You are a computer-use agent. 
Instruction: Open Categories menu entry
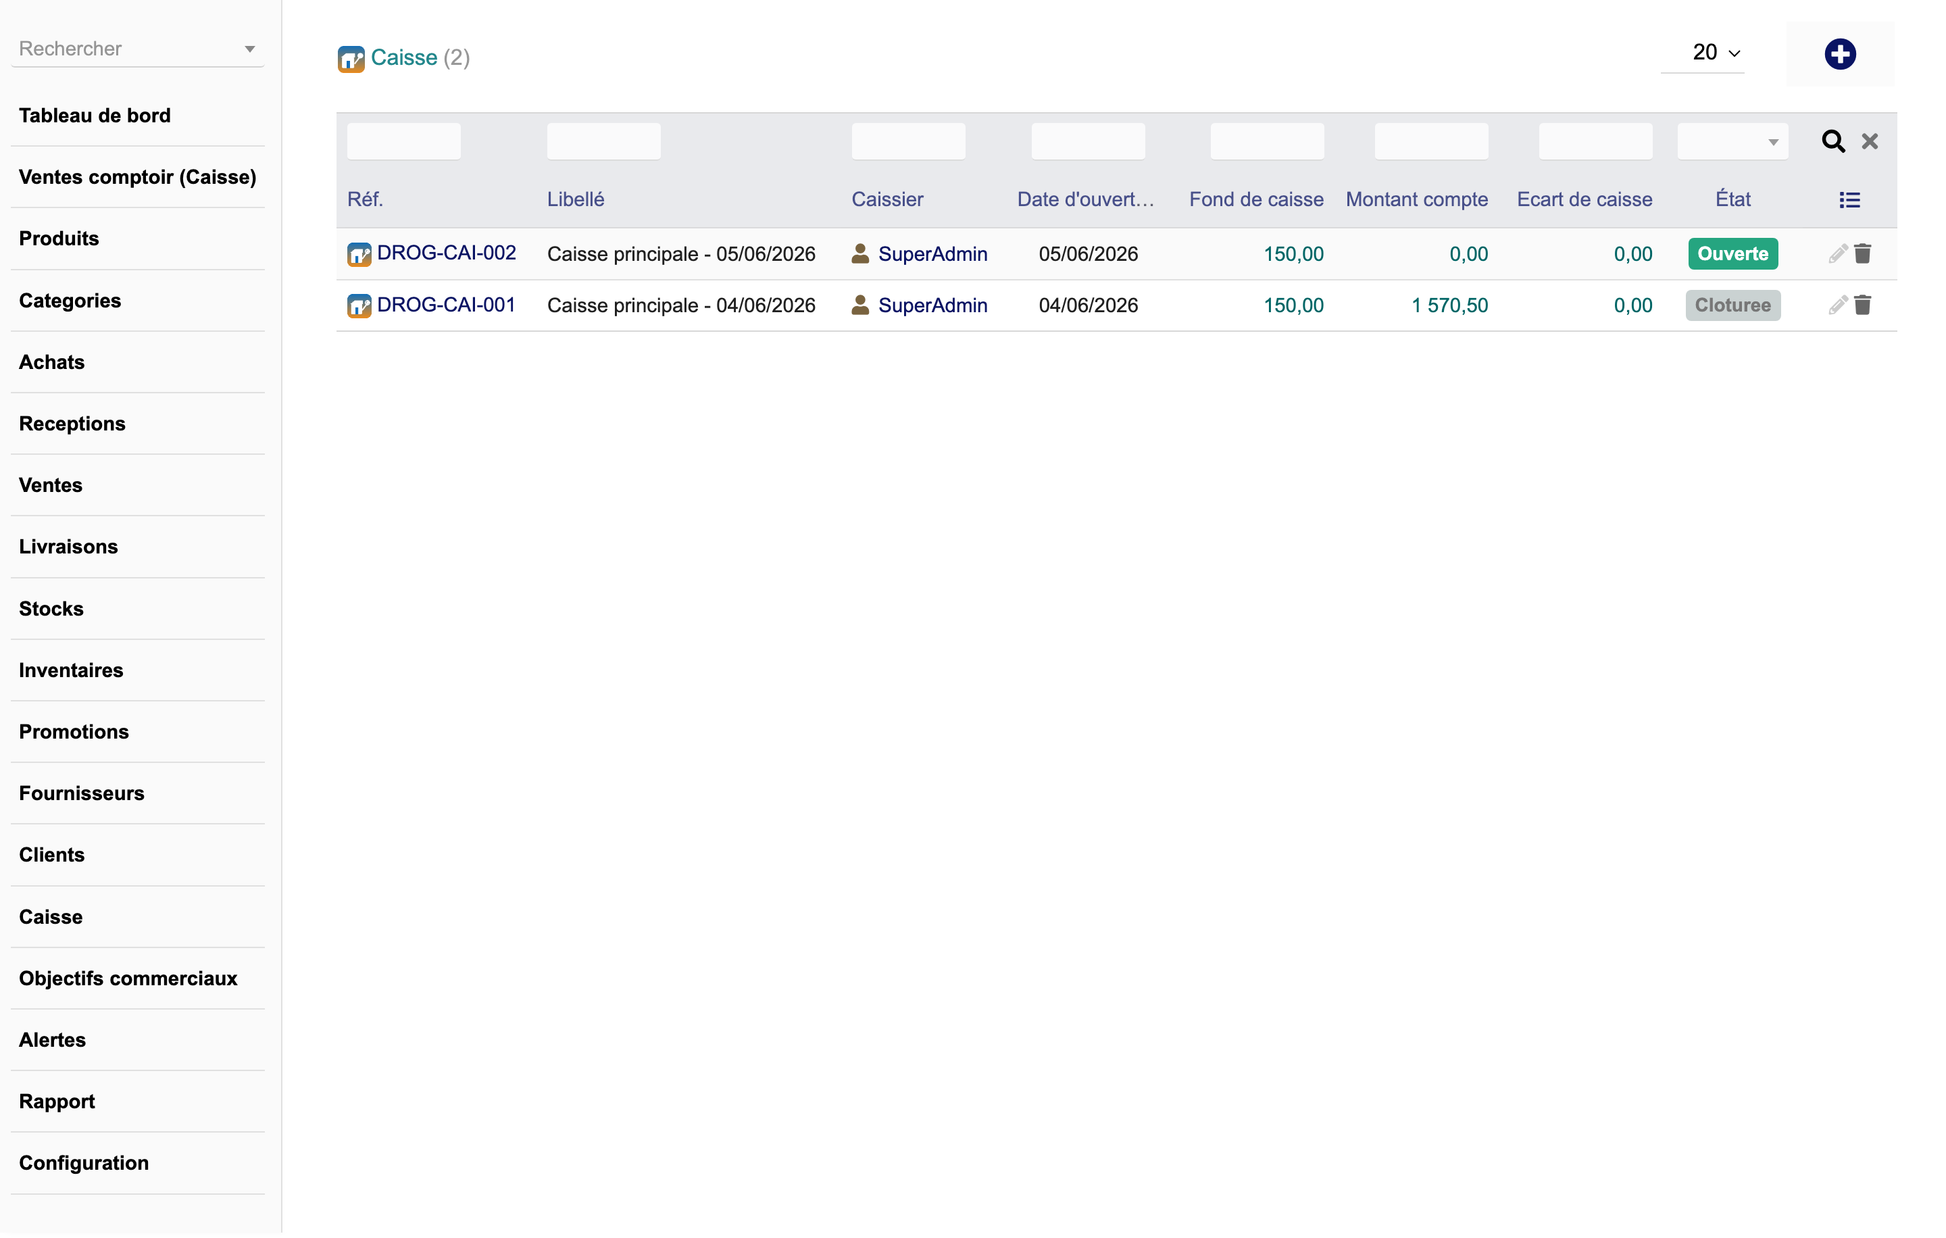pyautogui.click(x=70, y=301)
